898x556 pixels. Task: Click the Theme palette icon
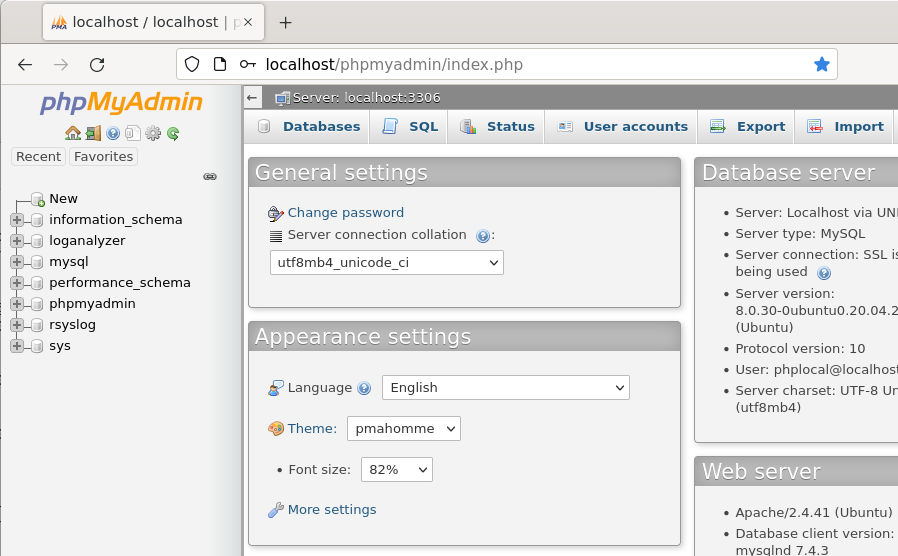click(x=275, y=428)
